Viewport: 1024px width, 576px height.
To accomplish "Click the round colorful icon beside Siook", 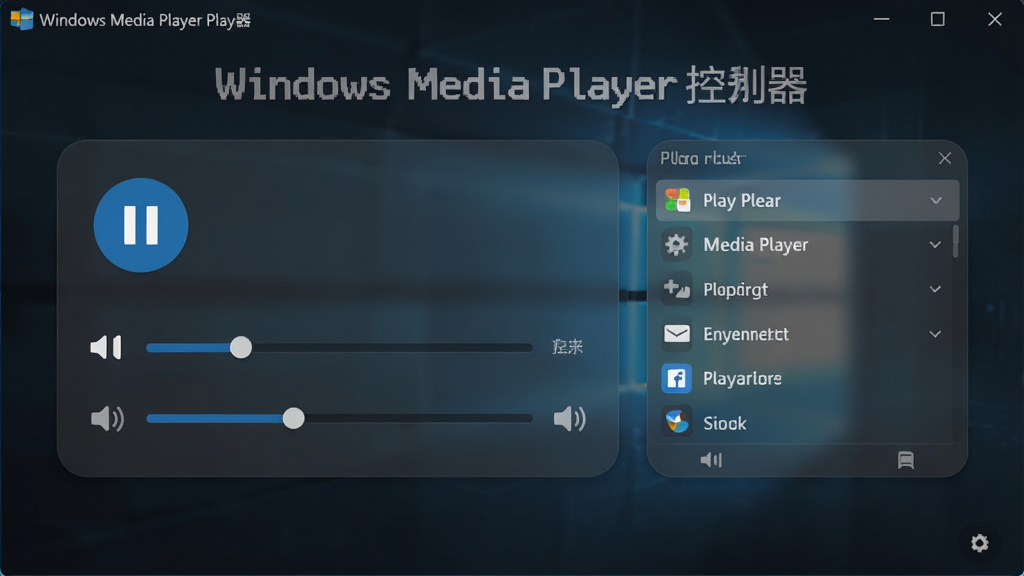I will 677,422.
